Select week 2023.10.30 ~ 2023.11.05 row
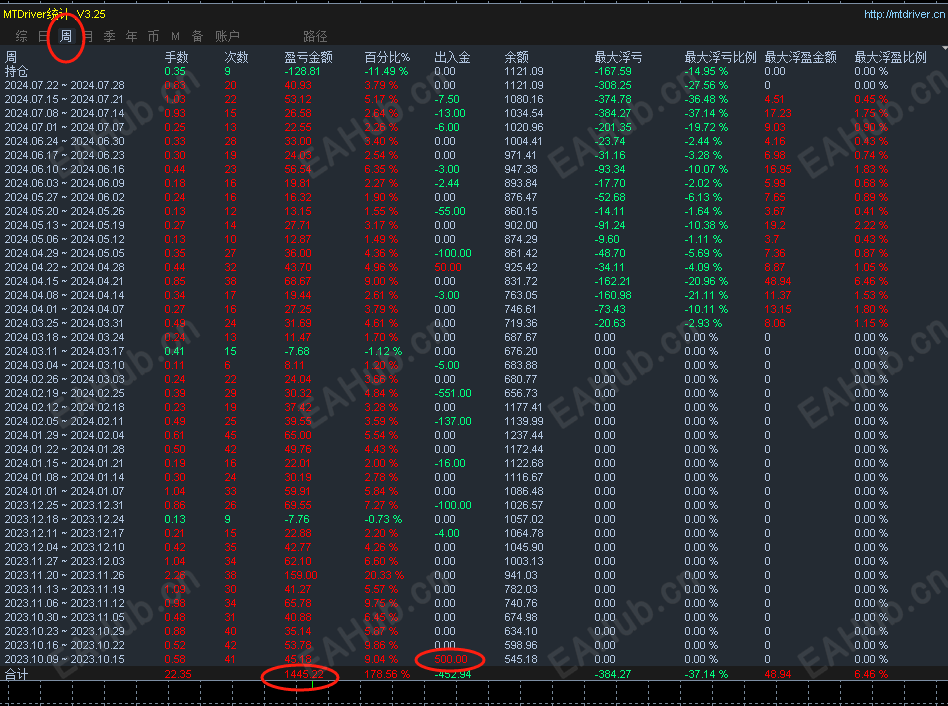 [474, 617]
